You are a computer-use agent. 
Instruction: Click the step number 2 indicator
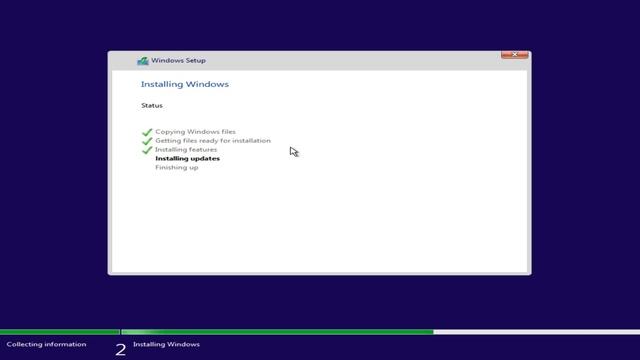click(120, 350)
